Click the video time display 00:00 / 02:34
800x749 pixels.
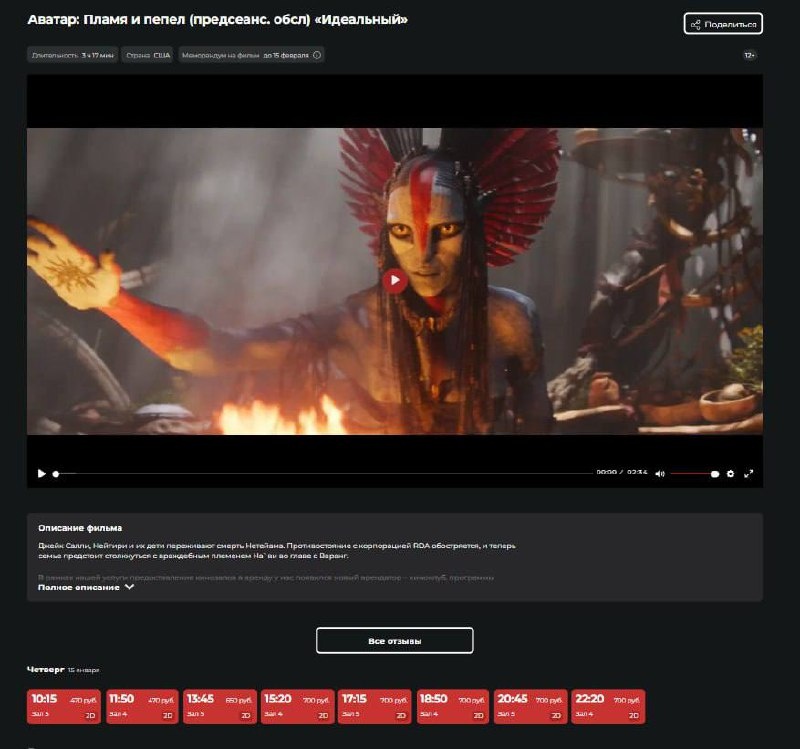(x=621, y=472)
